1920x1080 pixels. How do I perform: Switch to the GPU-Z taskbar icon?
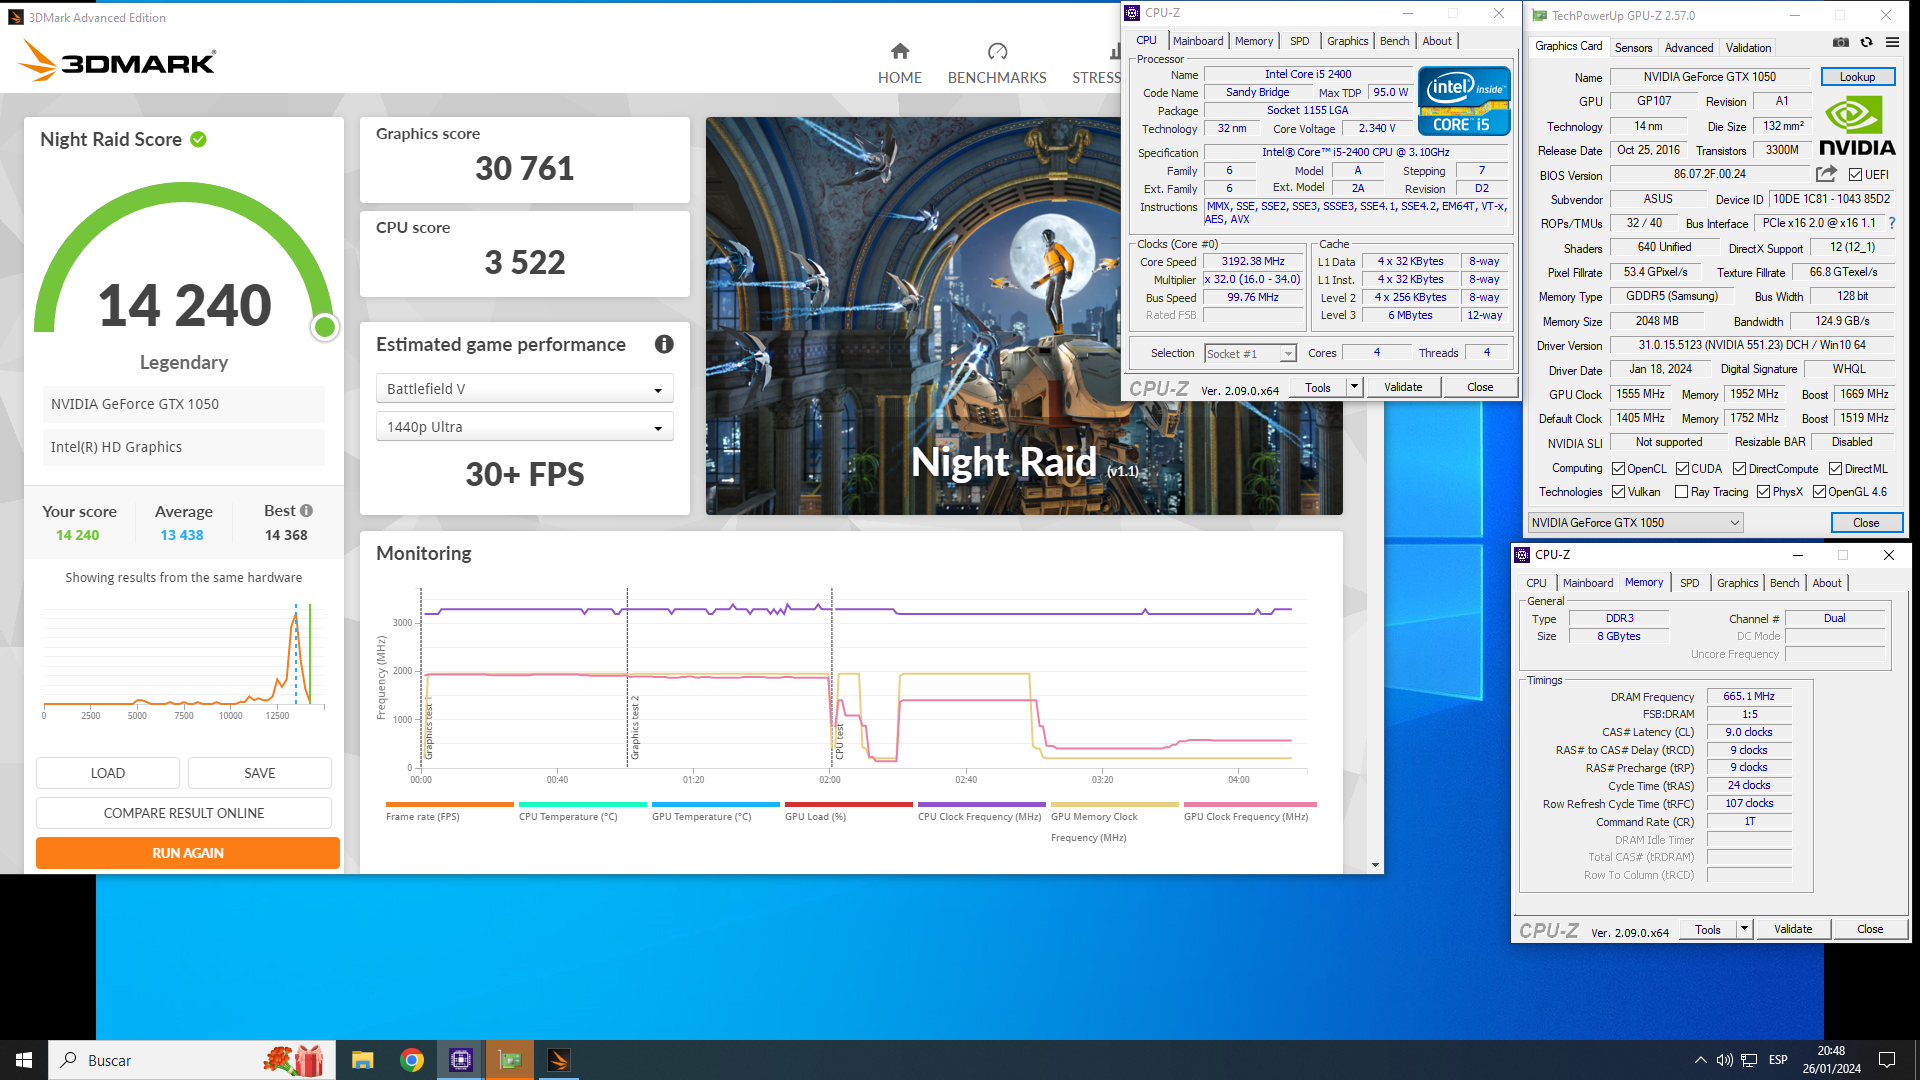pyautogui.click(x=510, y=1060)
